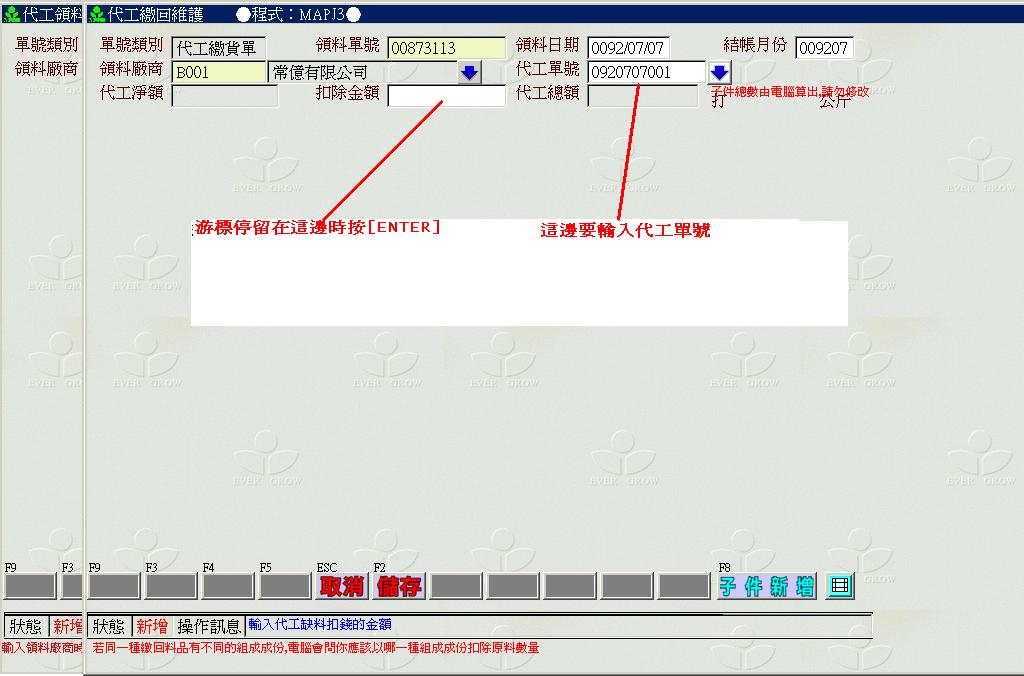Click the 取消 (Cancel) button

click(x=341, y=587)
